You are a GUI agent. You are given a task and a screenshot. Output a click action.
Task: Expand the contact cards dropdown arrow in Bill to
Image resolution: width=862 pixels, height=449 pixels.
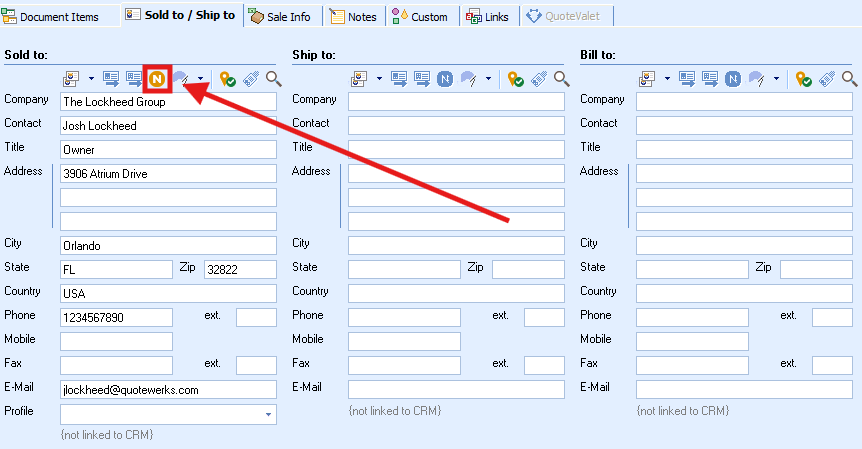[x=667, y=79]
